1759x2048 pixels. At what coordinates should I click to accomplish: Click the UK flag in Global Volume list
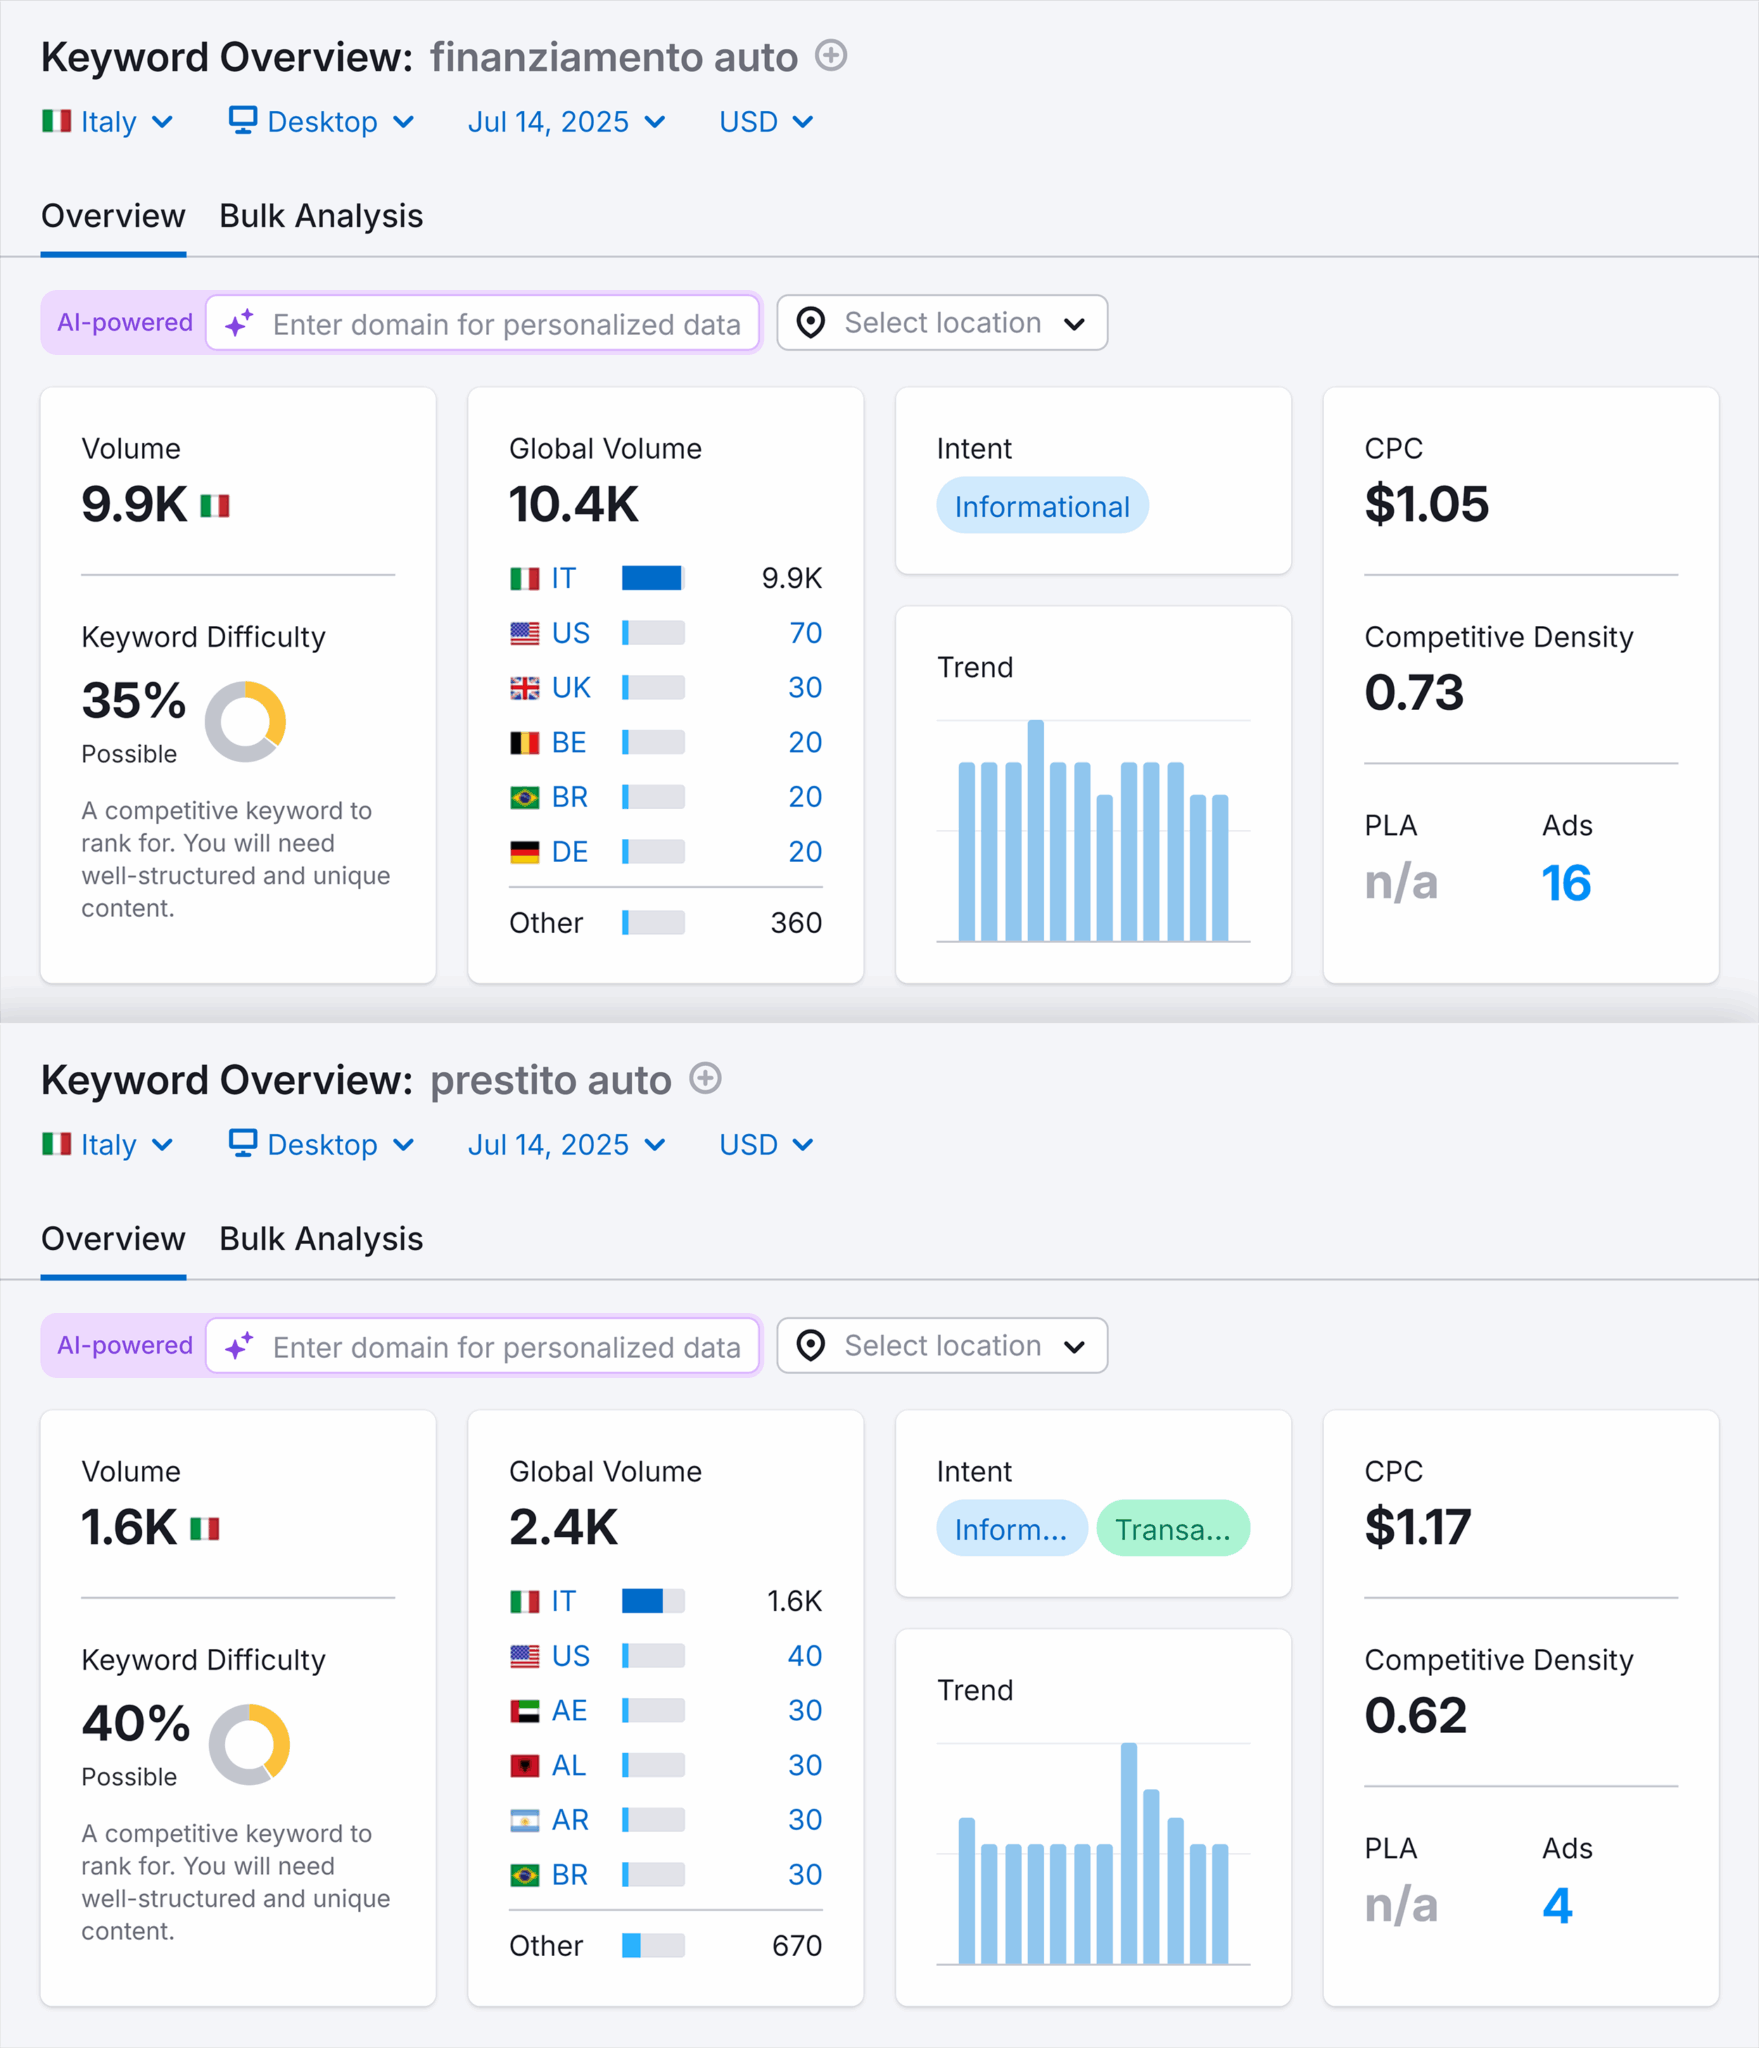coord(525,688)
